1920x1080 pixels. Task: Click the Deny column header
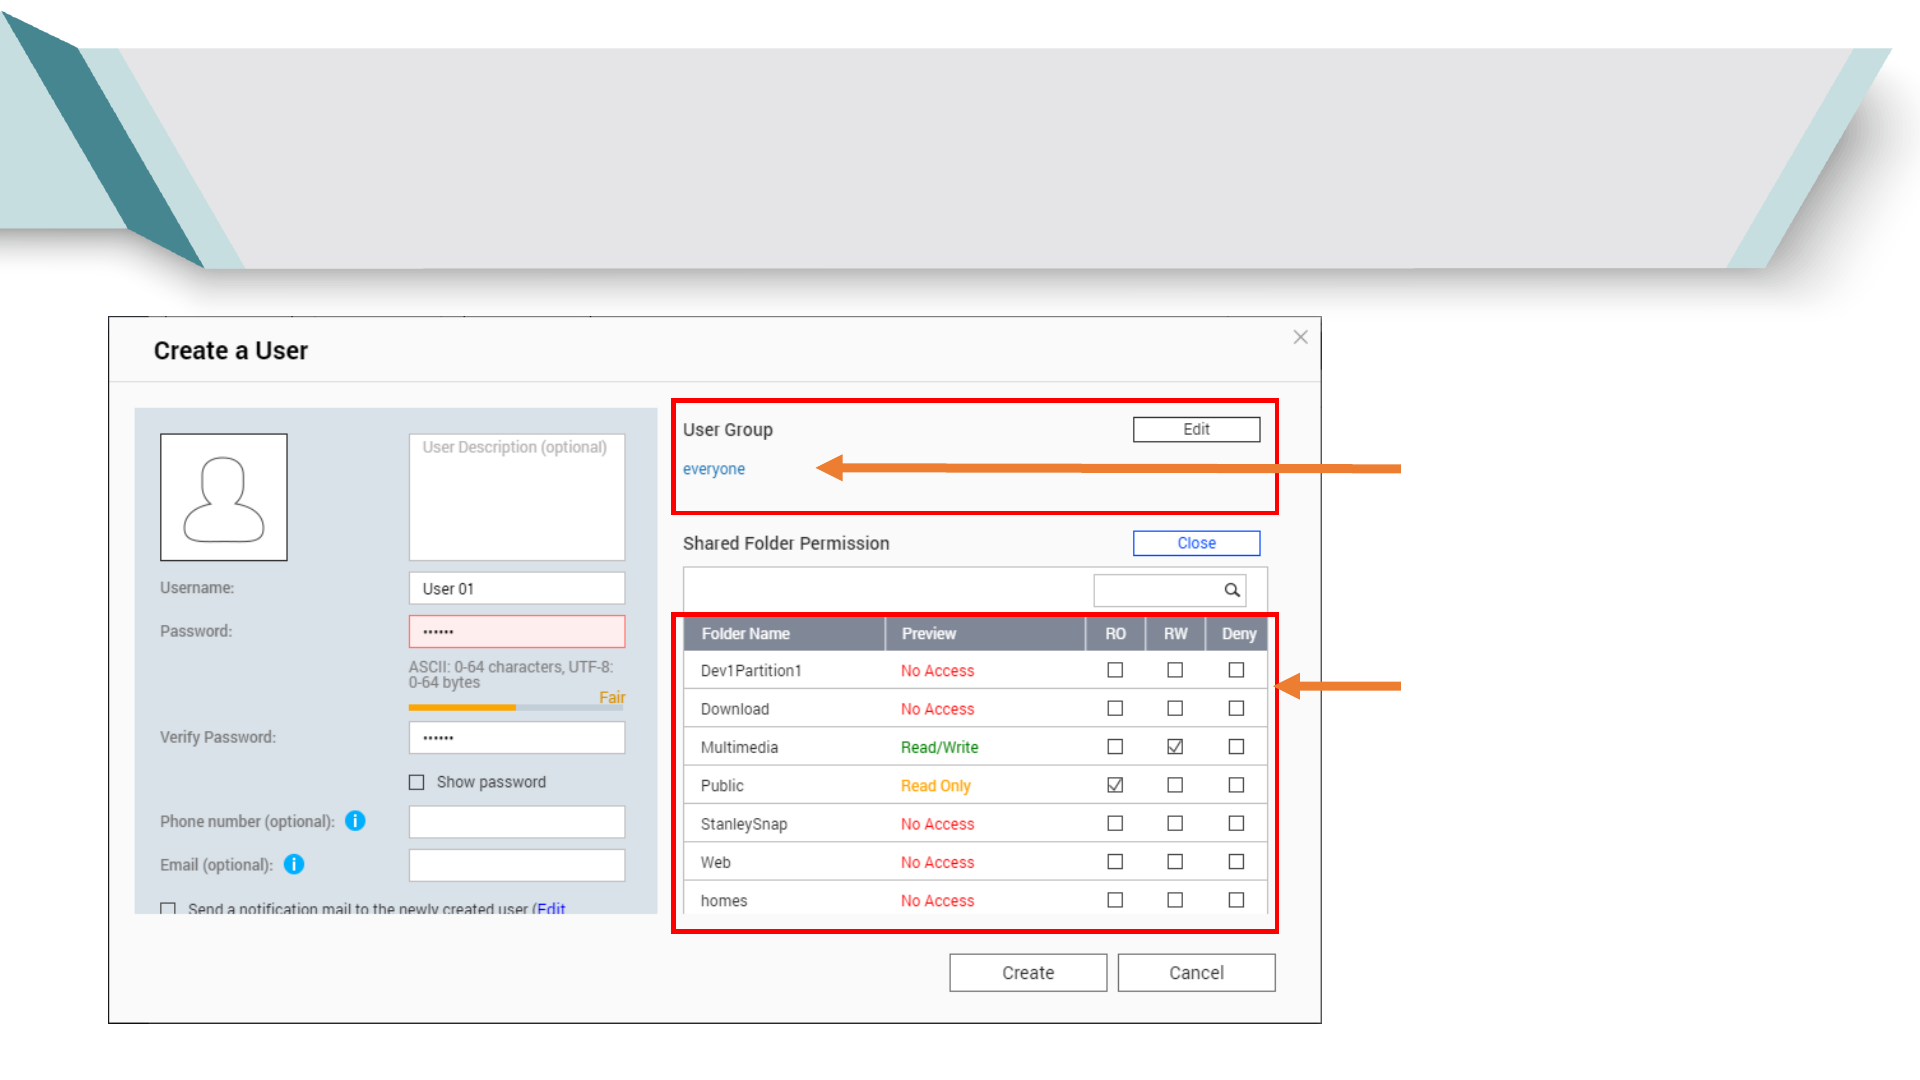(1238, 634)
